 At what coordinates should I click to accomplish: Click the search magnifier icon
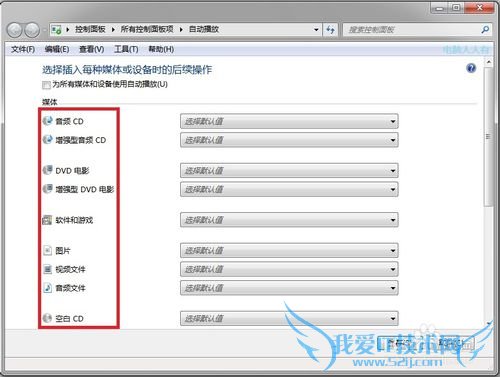[x=485, y=30]
